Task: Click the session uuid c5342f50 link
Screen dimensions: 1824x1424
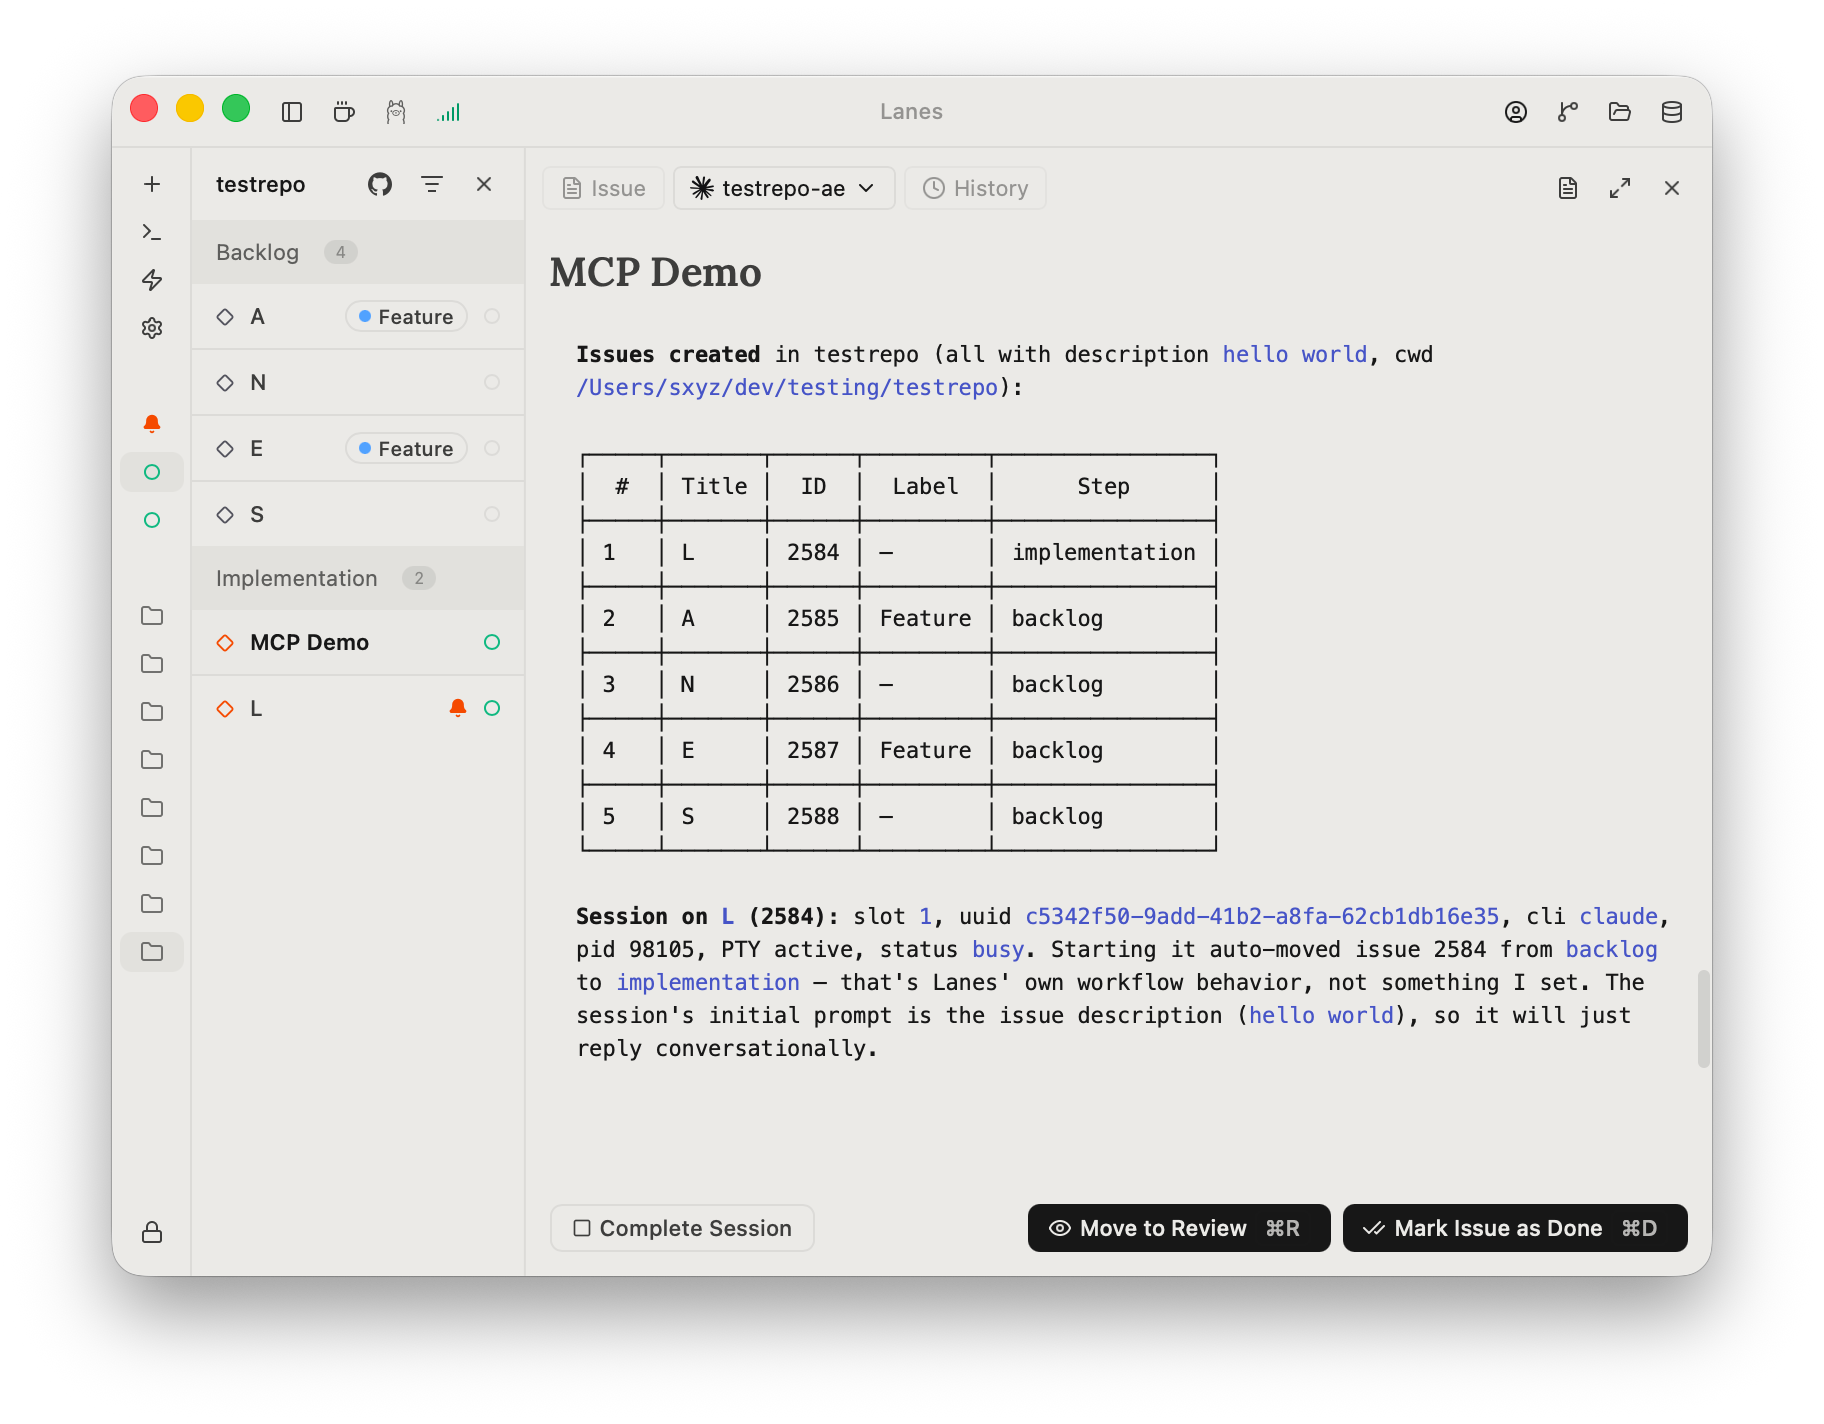Action: 1262,916
